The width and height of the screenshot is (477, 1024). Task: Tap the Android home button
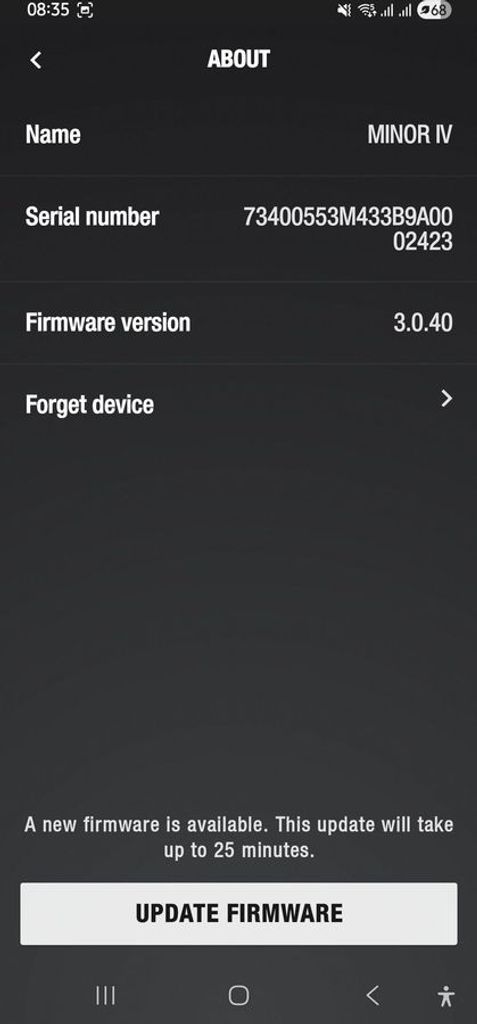238,995
